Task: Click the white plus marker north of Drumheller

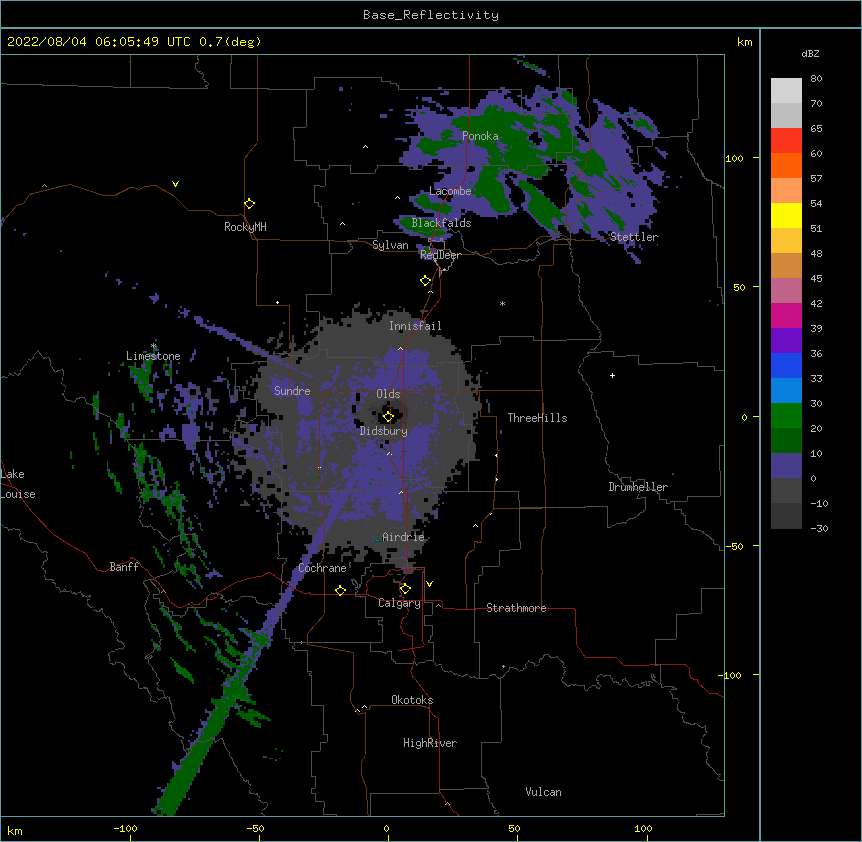Action: pyautogui.click(x=612, y=375)
